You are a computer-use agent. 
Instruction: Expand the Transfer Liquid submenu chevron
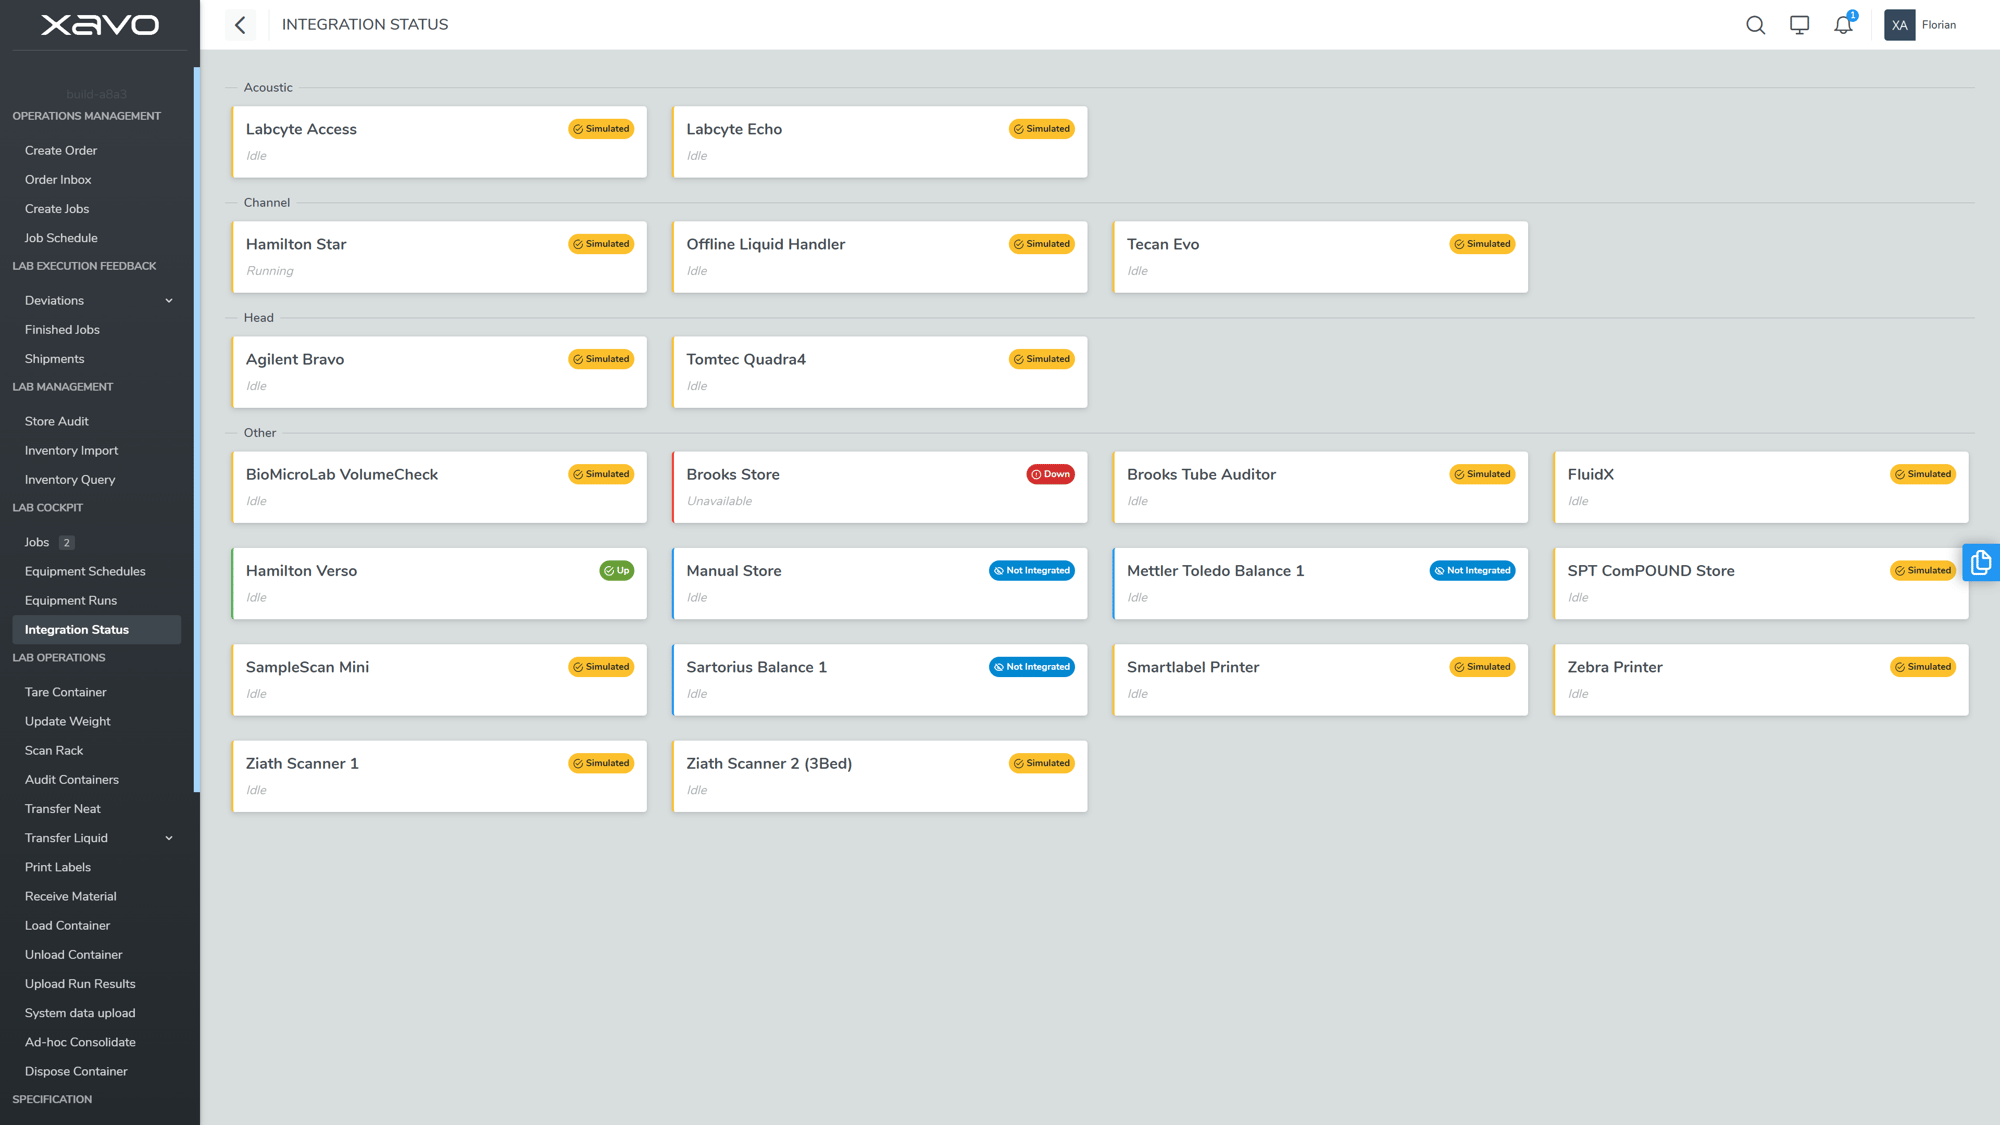click(x=169, y=838)
